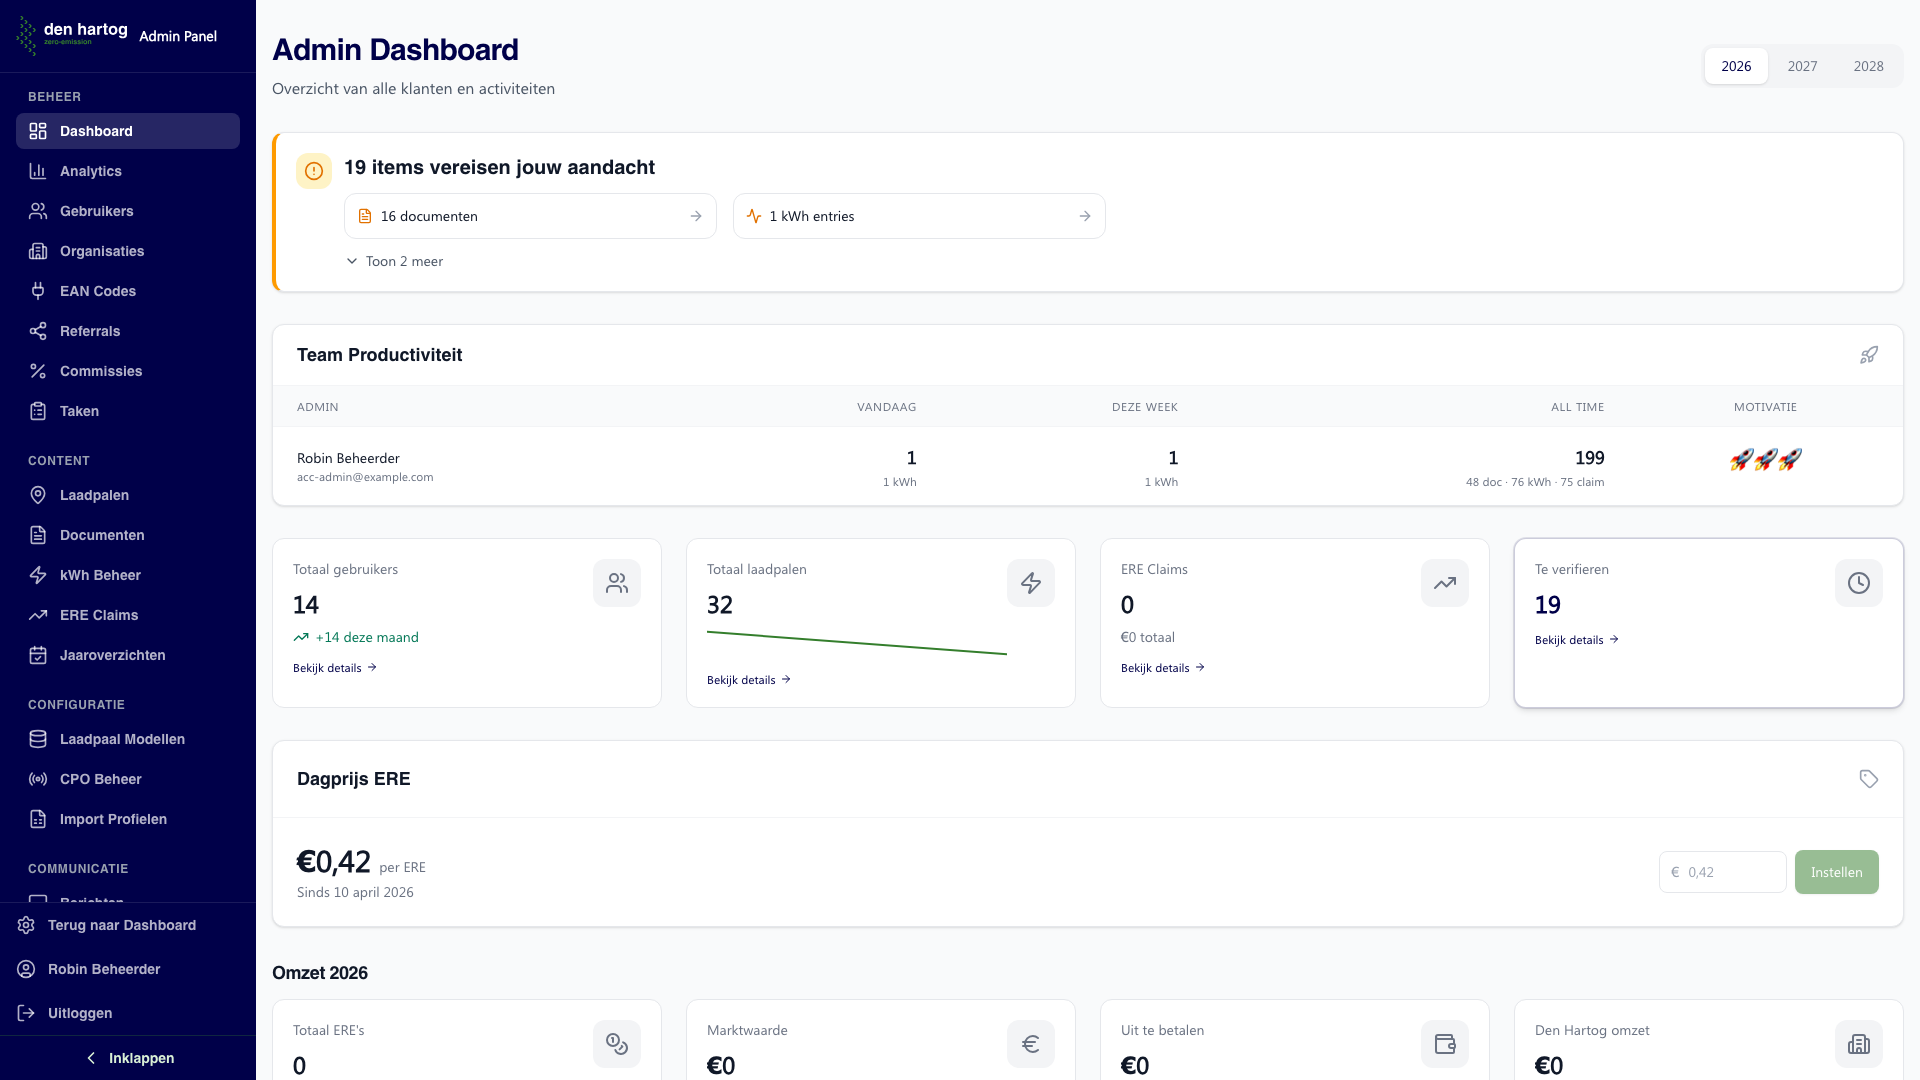The width and height of the screenshot is (1920, 1080).
Task: Click the warning alert icon beside 19 items
Action: point(314,171)
